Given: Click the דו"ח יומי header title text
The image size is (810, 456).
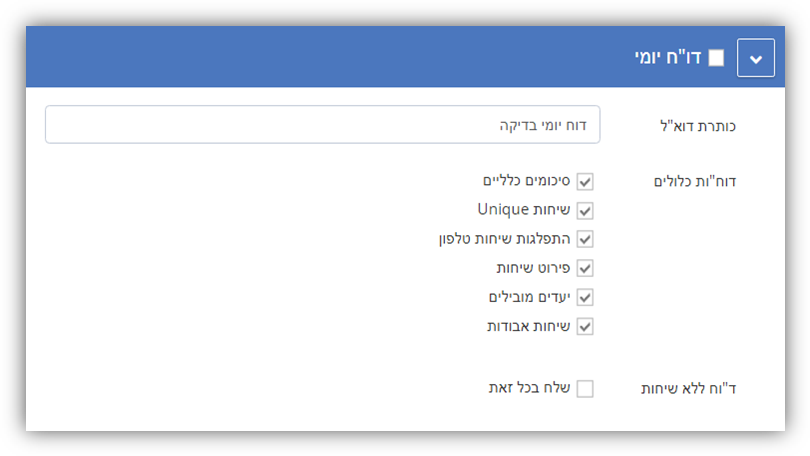Looking at the screenshot, I should pos(668,57).
